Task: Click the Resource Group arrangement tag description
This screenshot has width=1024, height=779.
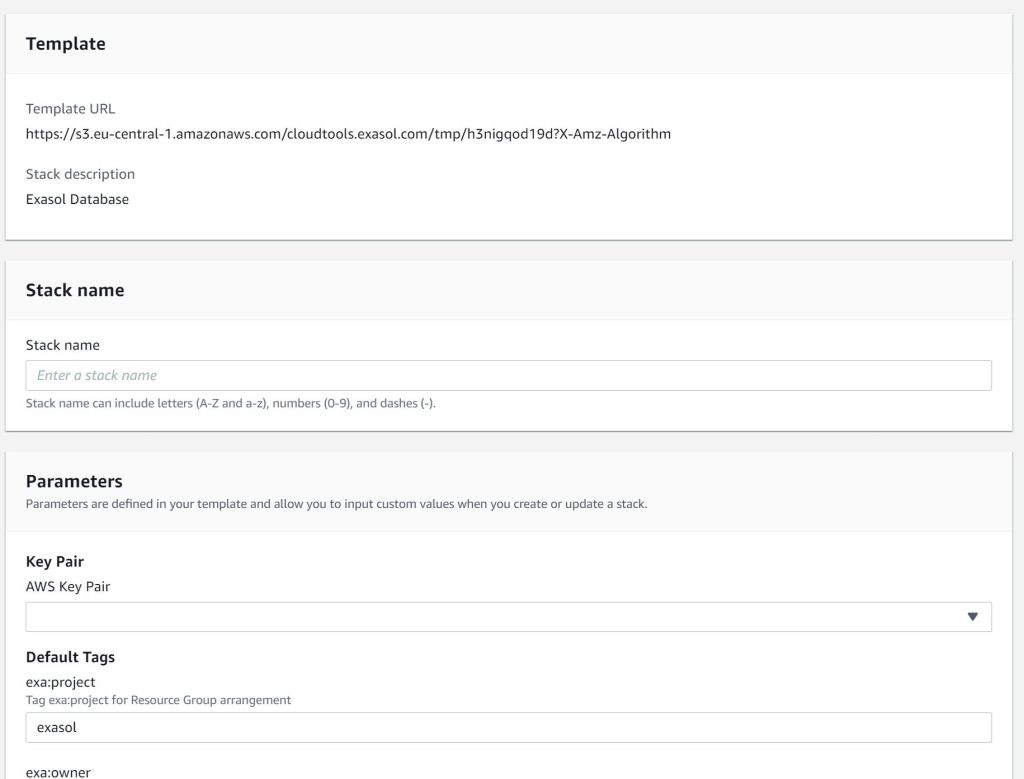Action: click(x=158, y=700)
